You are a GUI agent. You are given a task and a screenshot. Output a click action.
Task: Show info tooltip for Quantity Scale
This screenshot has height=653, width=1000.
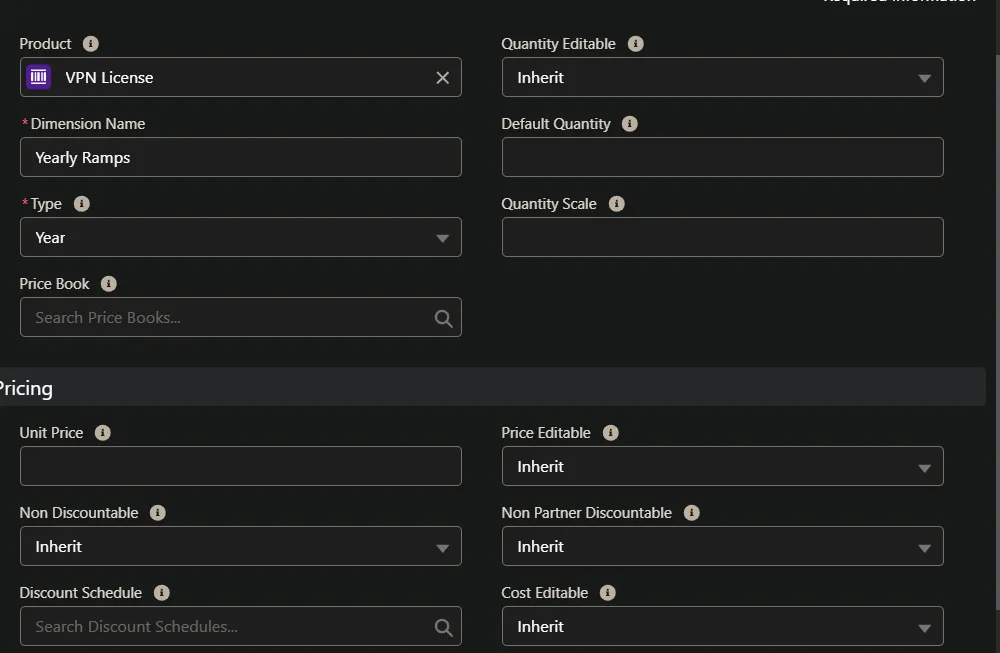point(616,203)
